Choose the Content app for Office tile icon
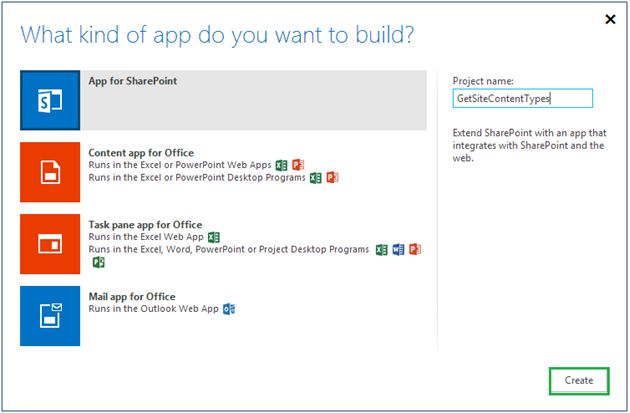This screenshot has width=630, height=413. [x=50, y=172]
